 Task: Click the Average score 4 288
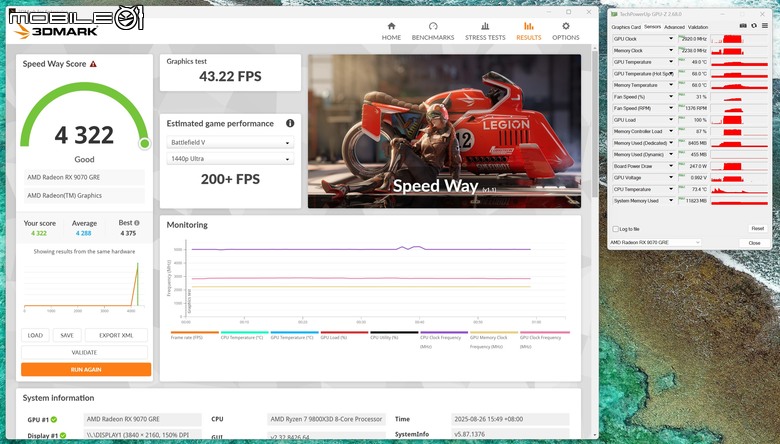tap(84, 233)
